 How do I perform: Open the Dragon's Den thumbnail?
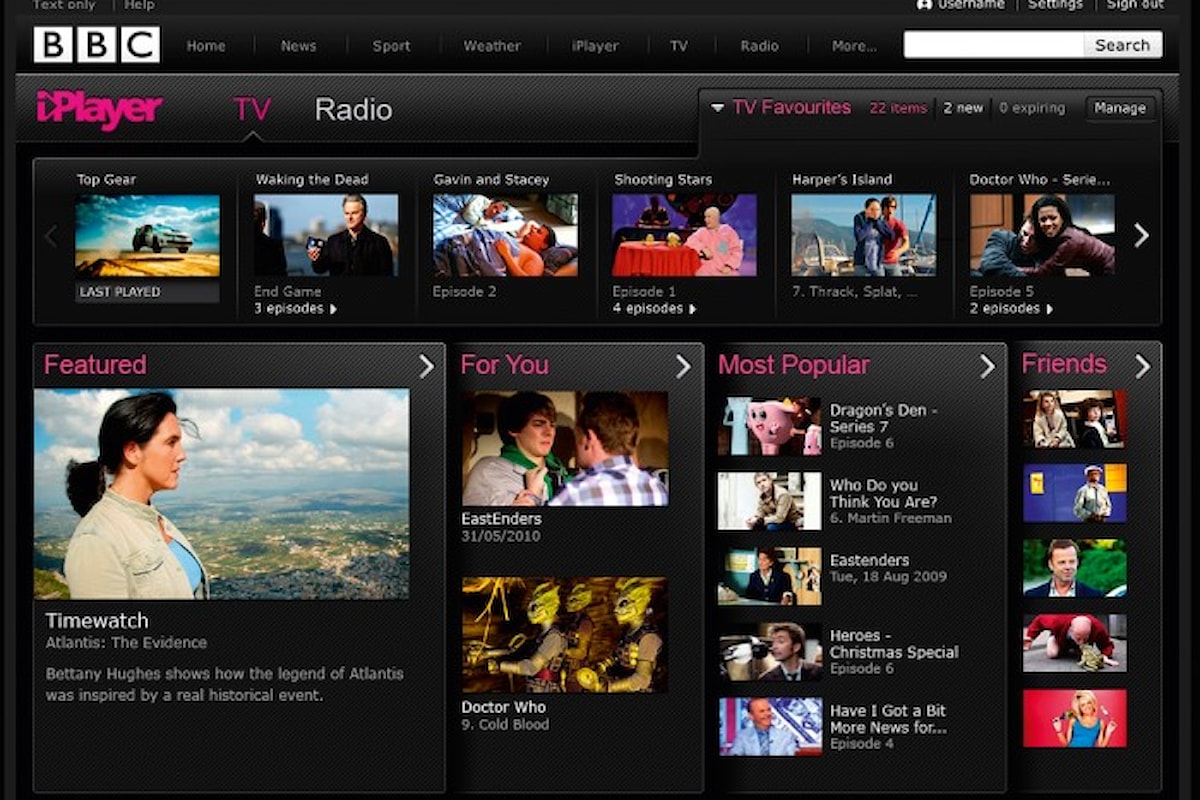769,426
